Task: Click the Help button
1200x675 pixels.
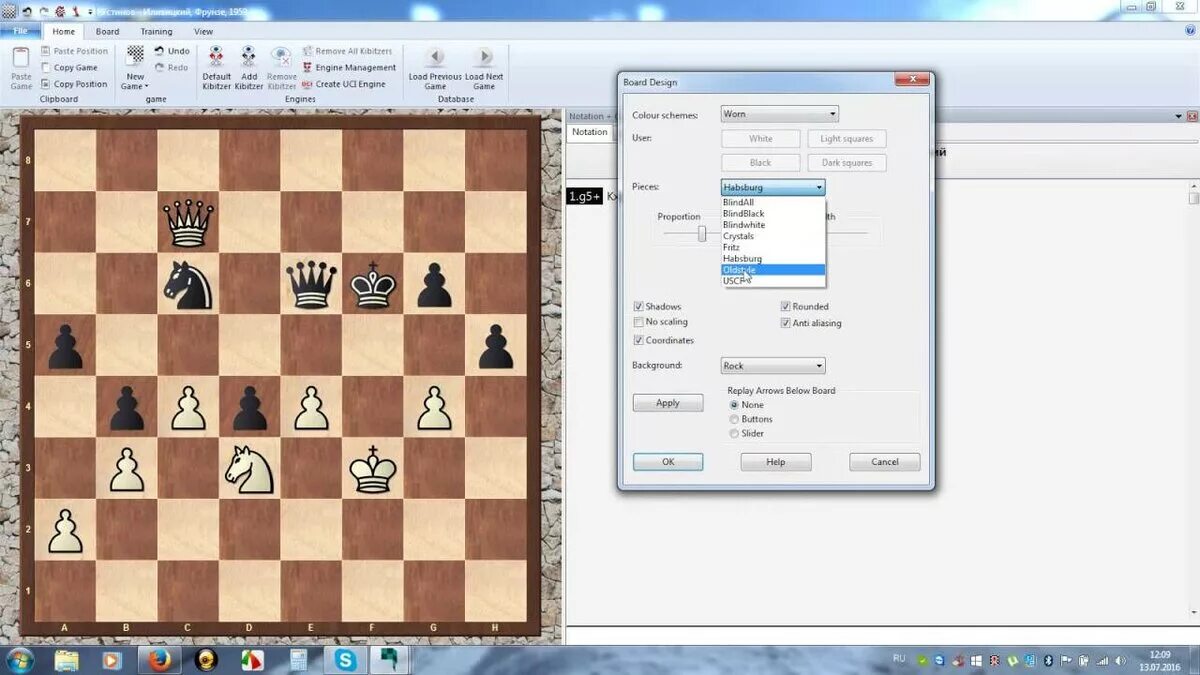Action: pyautogui.click(x=776, y=461)
